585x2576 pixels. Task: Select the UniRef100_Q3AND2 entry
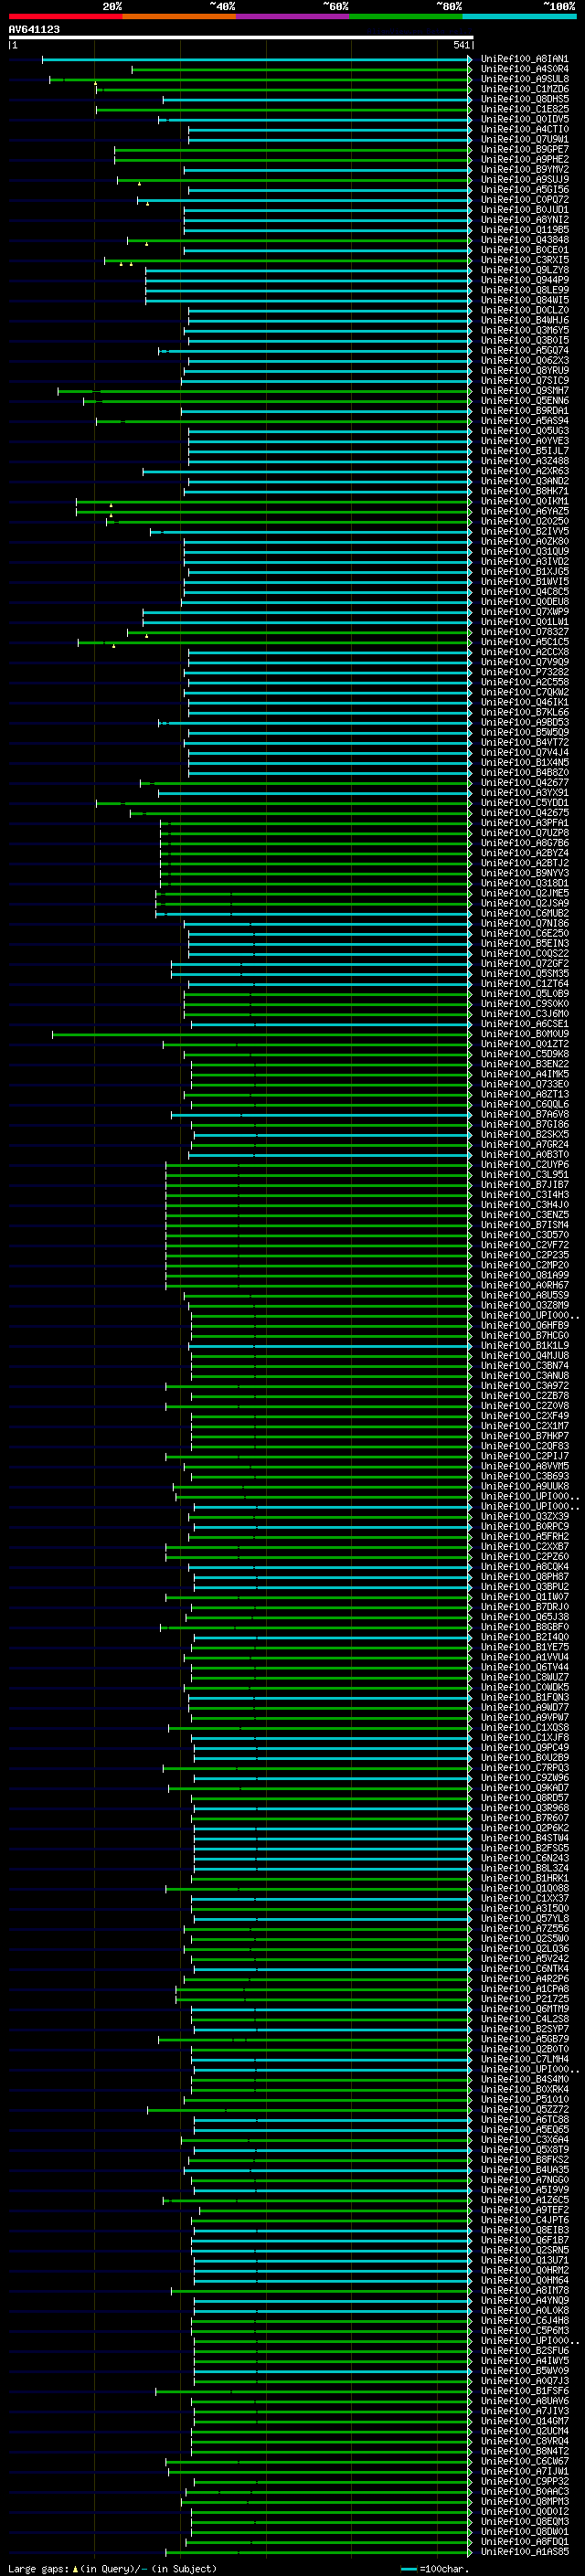(525, 481)
